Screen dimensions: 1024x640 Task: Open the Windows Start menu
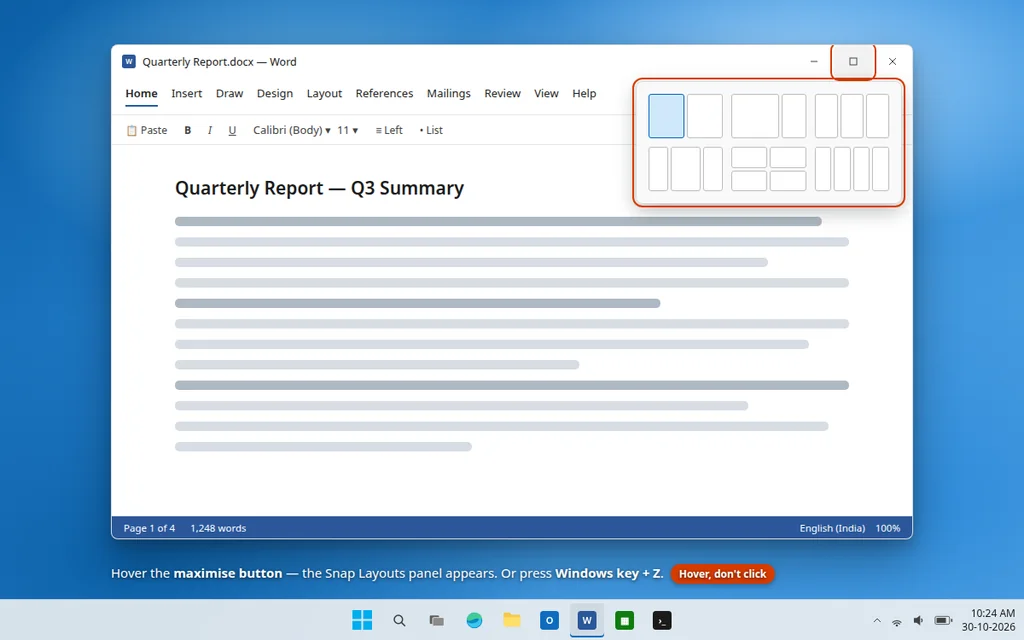coord(362,620)
